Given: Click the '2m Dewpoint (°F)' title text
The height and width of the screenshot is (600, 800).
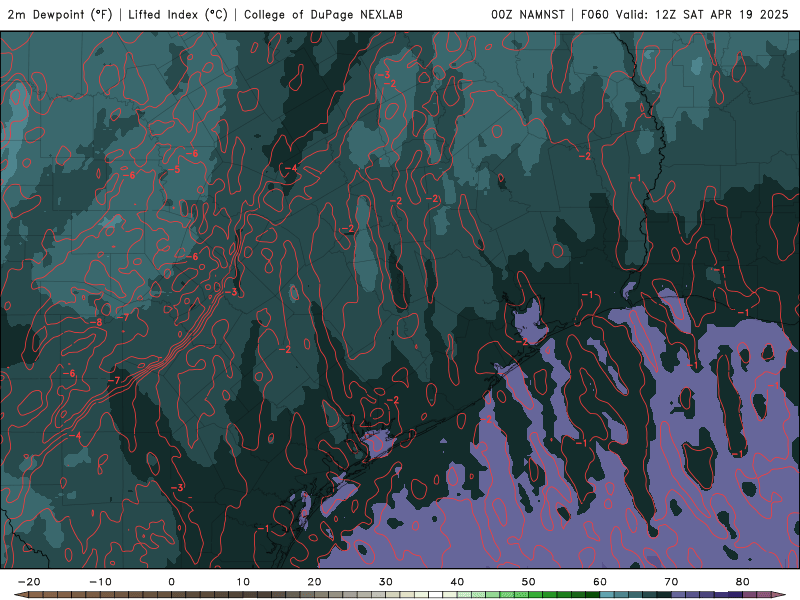Looking at the screenshot, I should click(x=60, y=15).
